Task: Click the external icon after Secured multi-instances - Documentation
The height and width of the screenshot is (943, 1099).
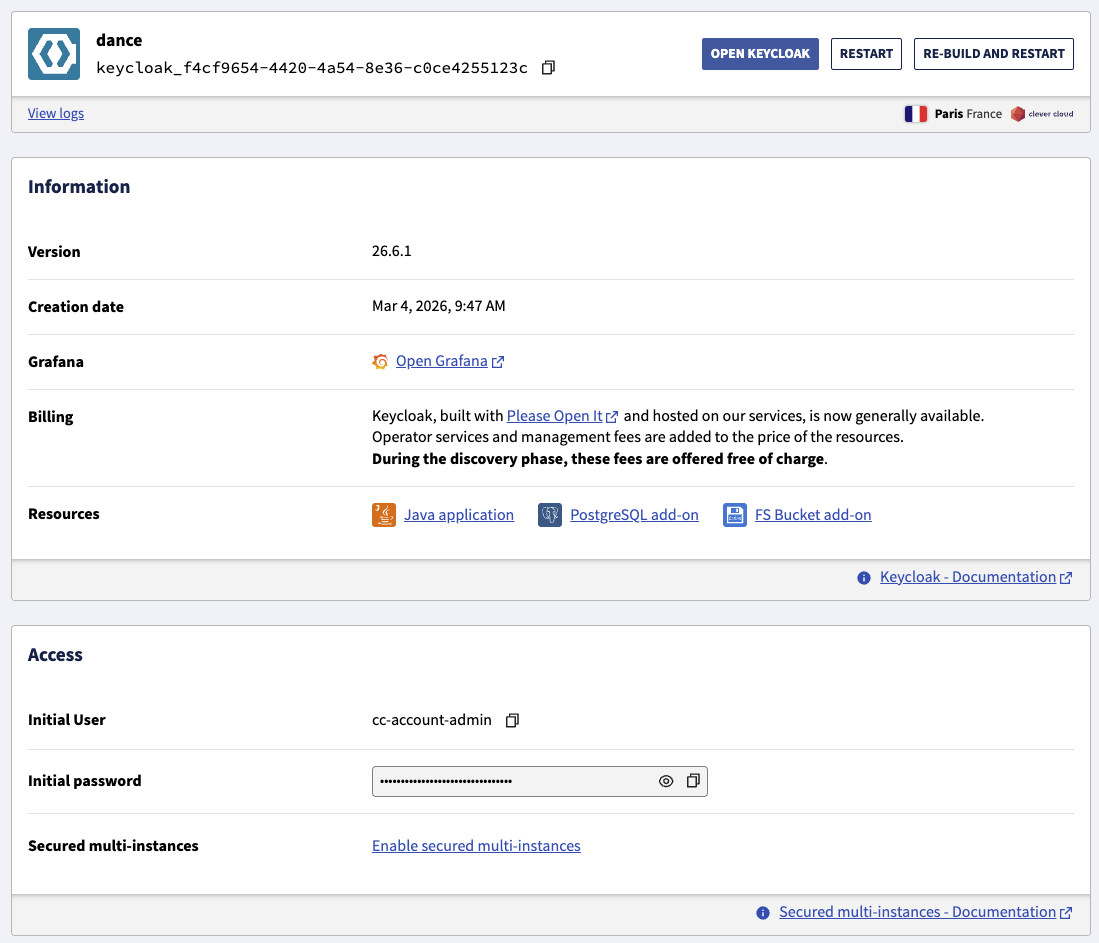Action: tap(1065, 913)
